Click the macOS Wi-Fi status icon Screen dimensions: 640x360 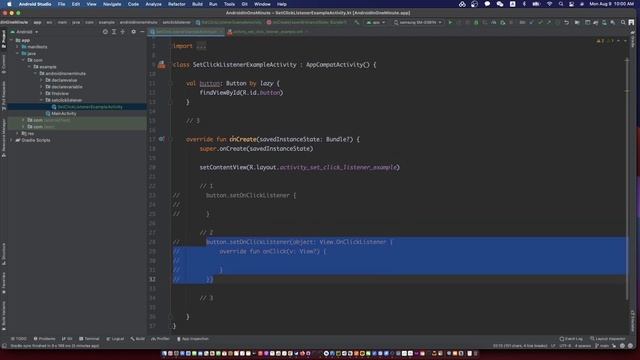(549, 4)
